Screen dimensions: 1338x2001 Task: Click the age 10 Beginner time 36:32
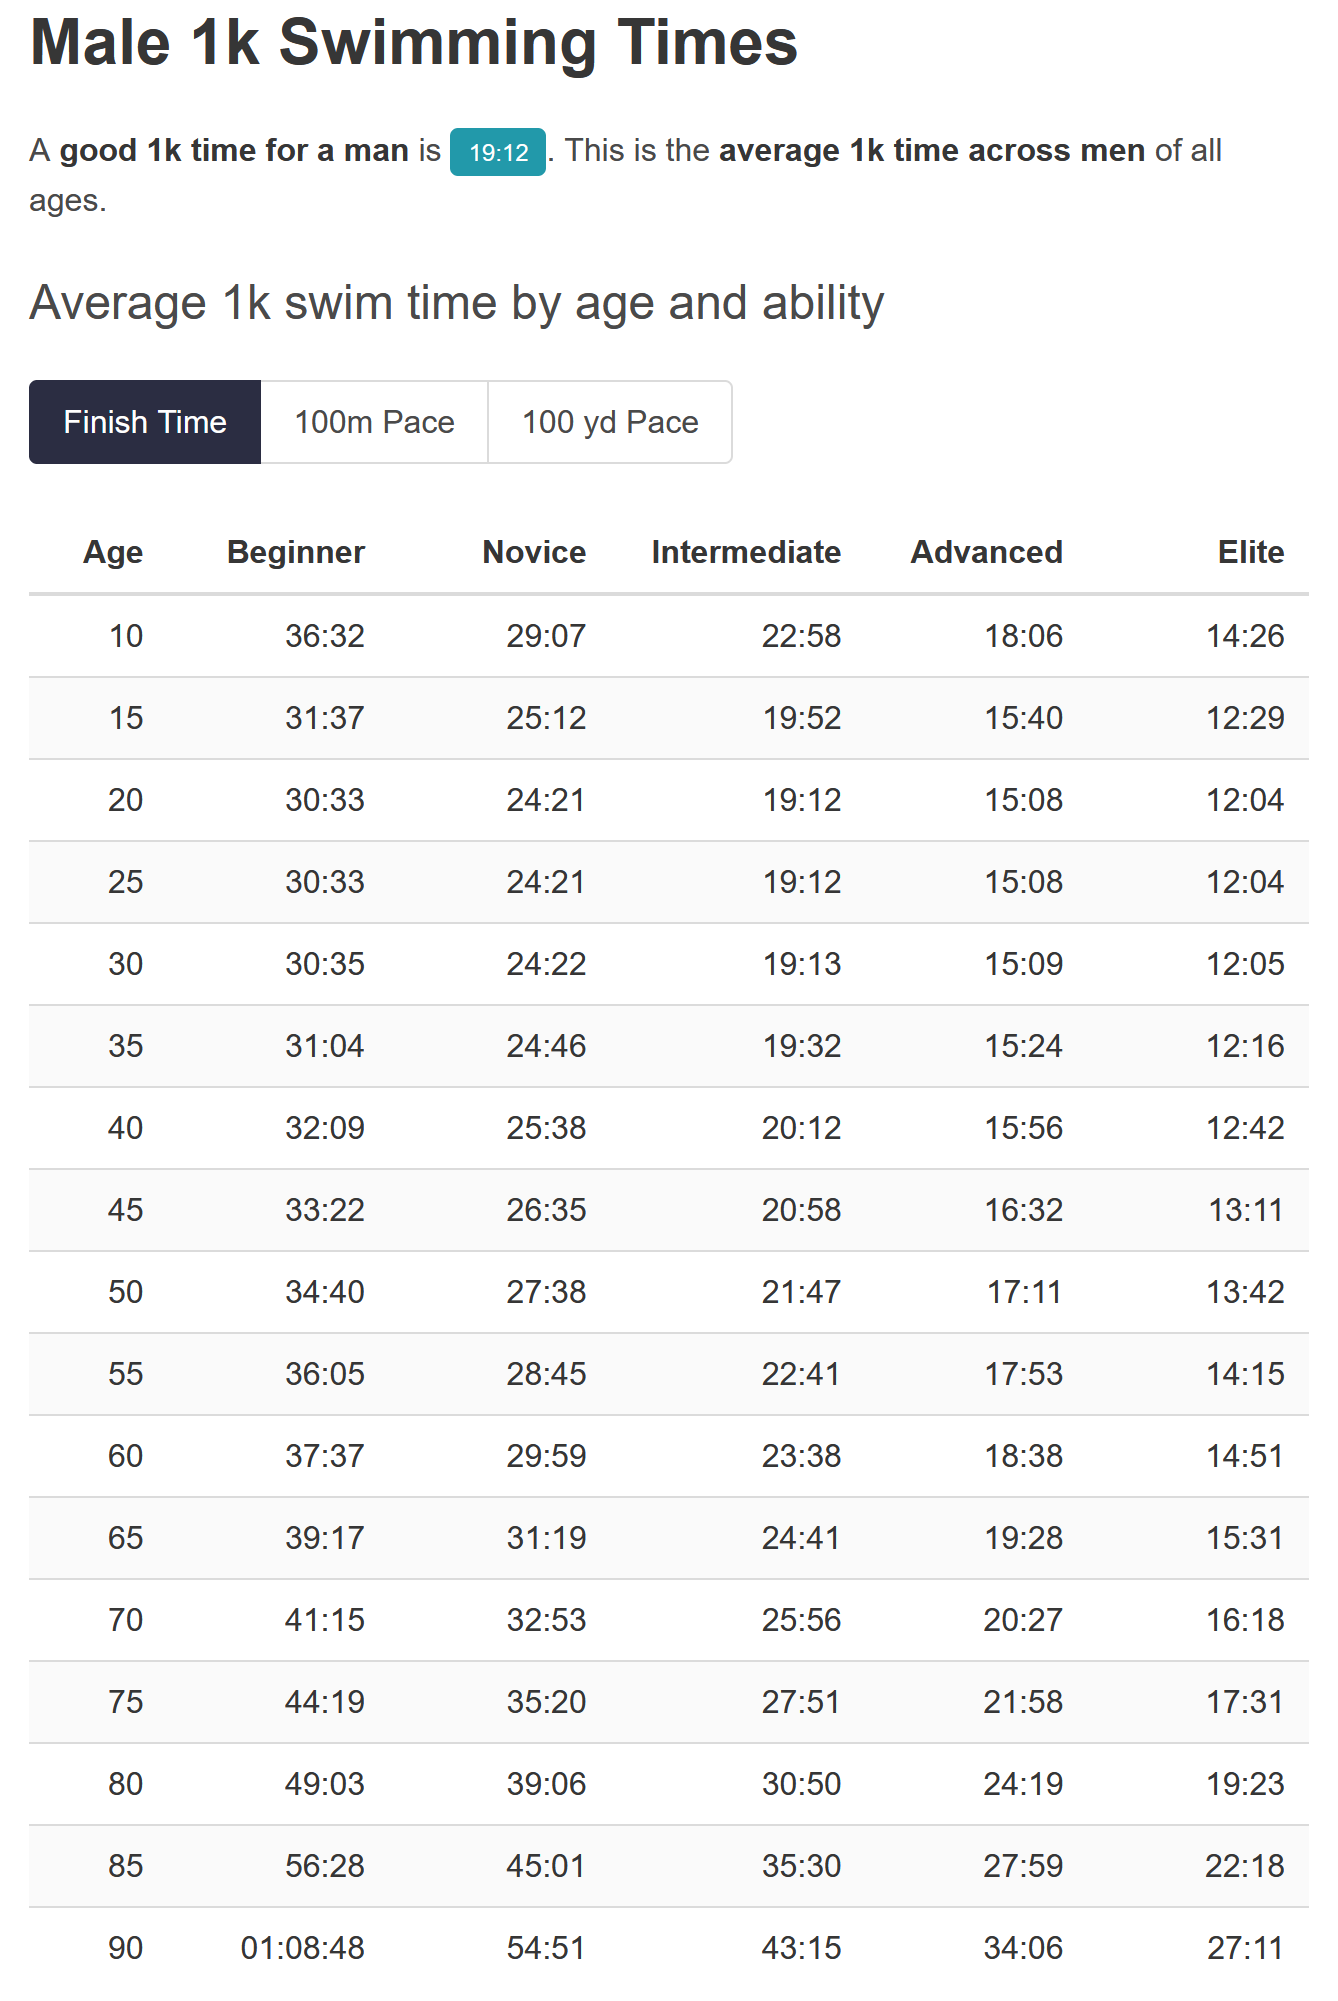325,636
